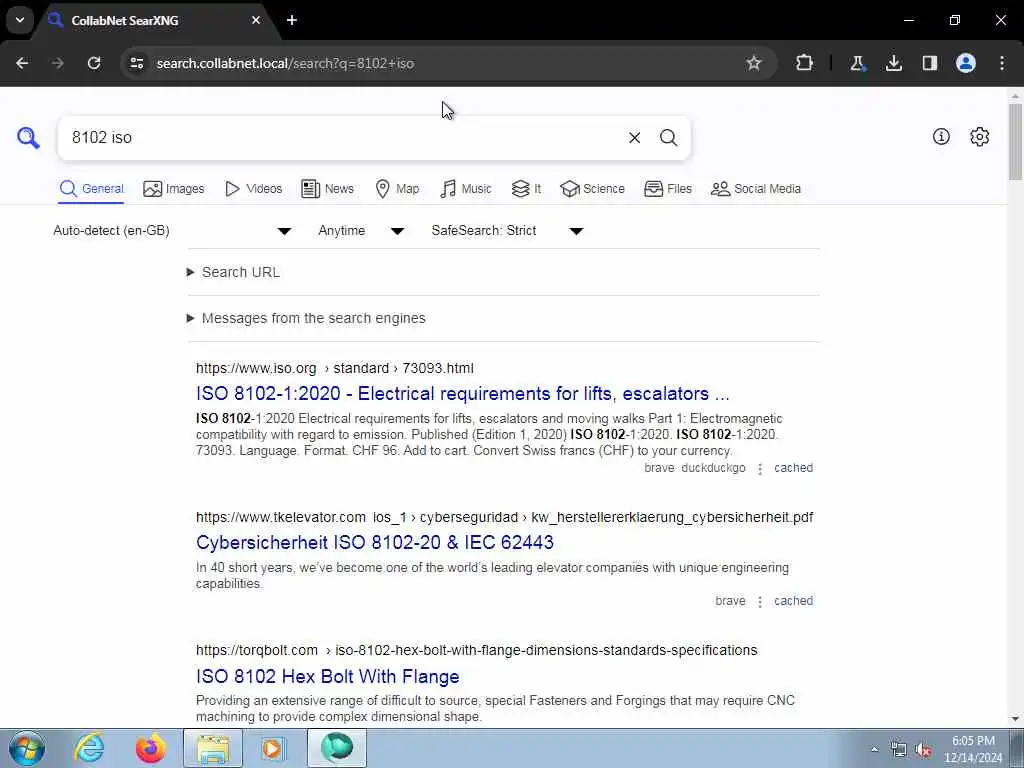Switch to the Images tab
The width and height of the screenshot is (1024, 768).
pos(173,189)
